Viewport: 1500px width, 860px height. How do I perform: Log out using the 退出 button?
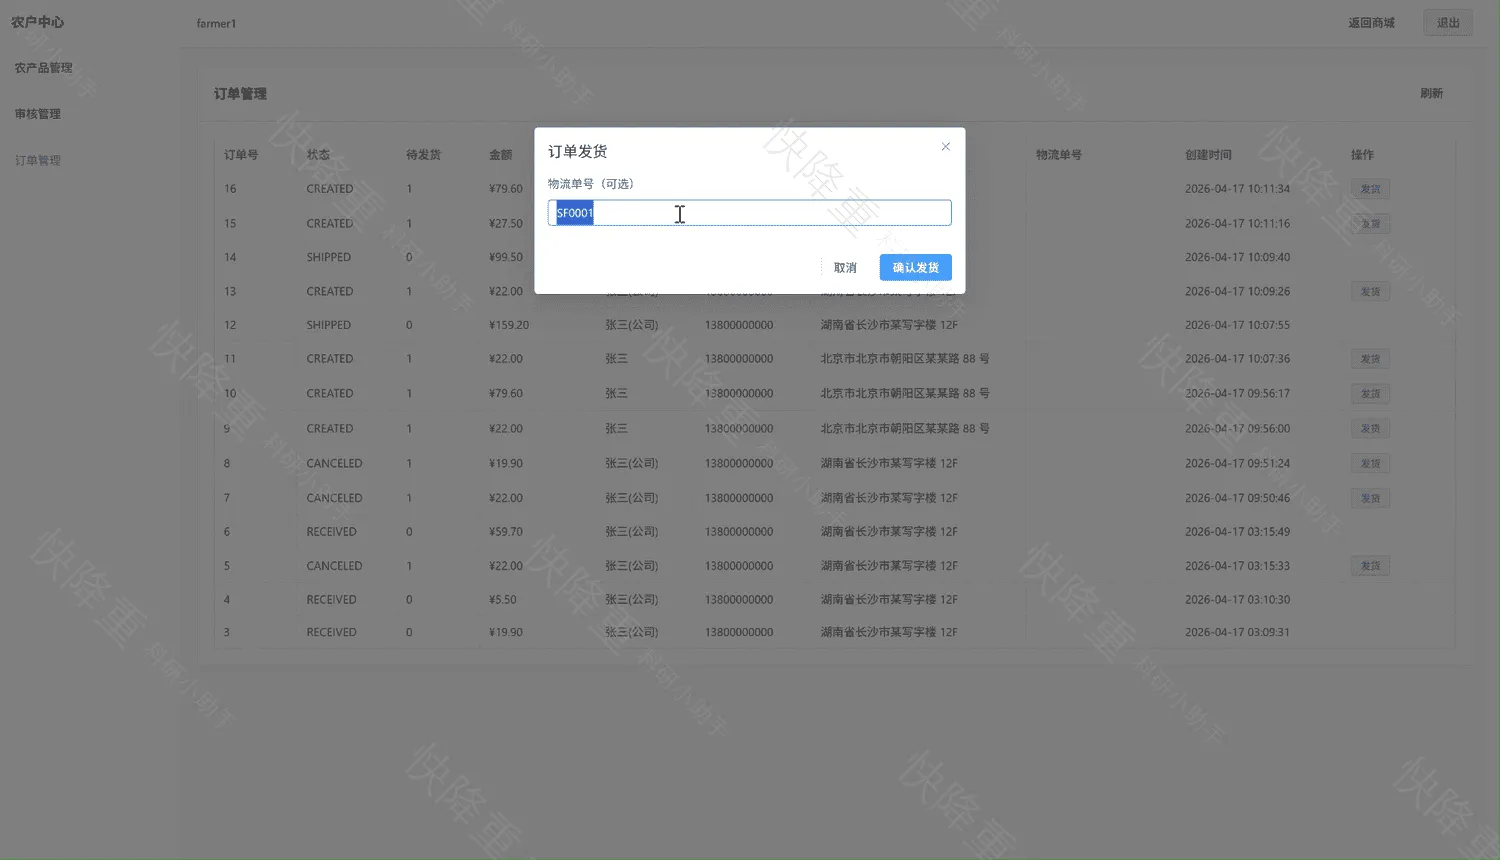(1448, 23)
